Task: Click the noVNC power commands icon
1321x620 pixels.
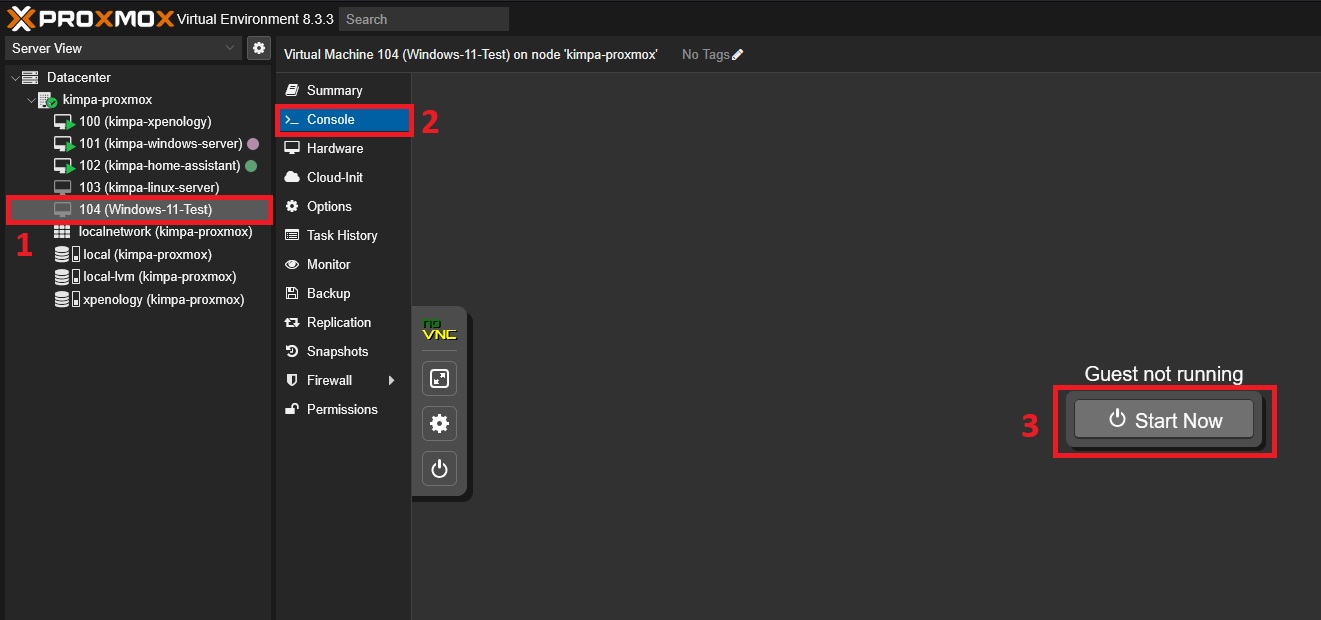Action: pos(439,468)
